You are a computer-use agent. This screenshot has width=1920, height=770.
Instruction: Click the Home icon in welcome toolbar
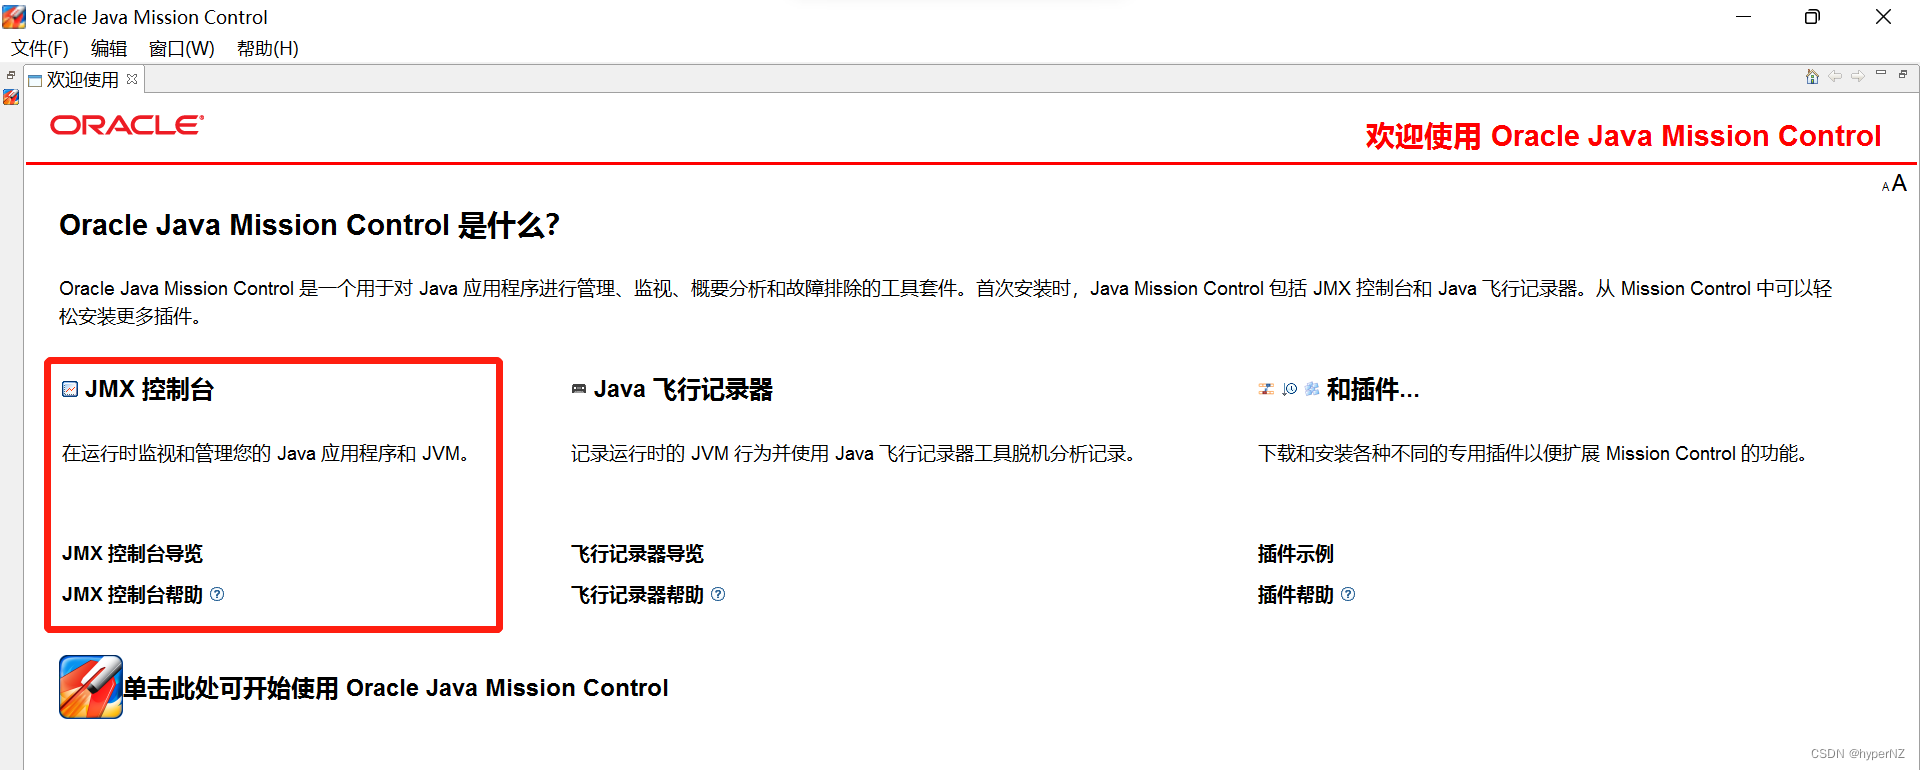pos(1812,77)
